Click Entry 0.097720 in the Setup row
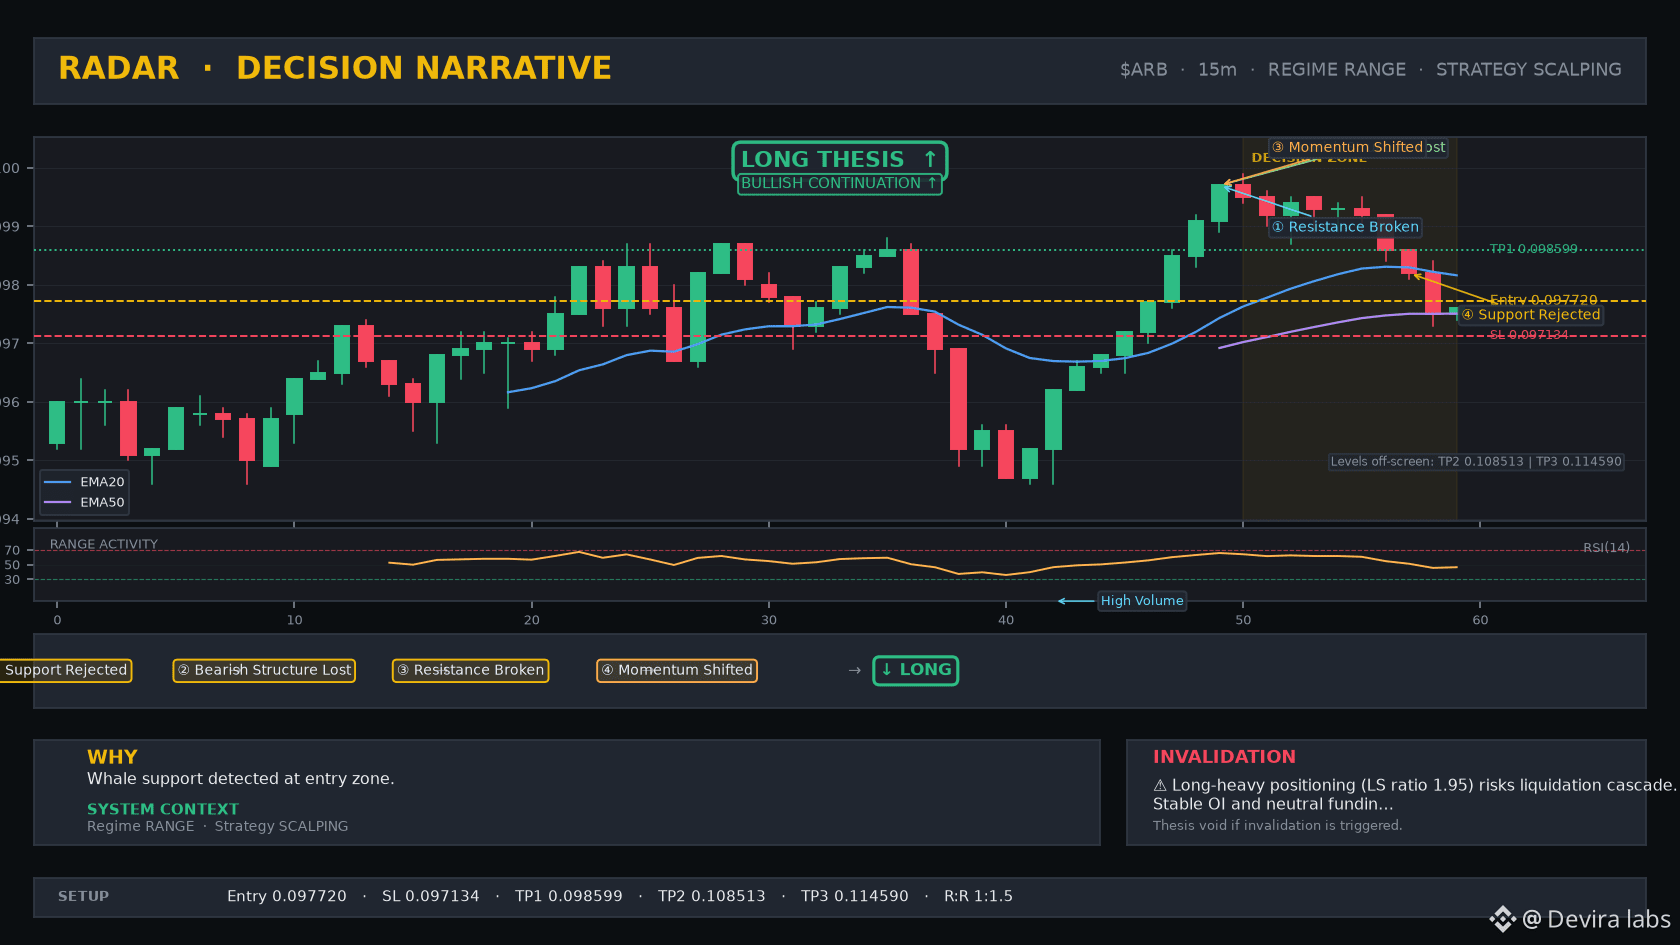Viewport: 1680px width, 945px height. pos(287,896)
